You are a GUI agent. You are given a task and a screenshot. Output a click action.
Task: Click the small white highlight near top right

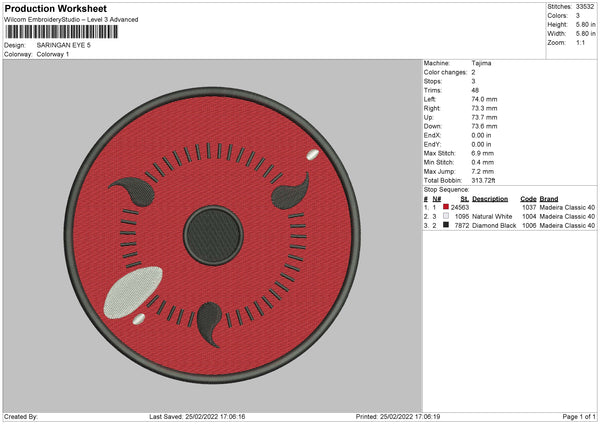tap(312, 155)
